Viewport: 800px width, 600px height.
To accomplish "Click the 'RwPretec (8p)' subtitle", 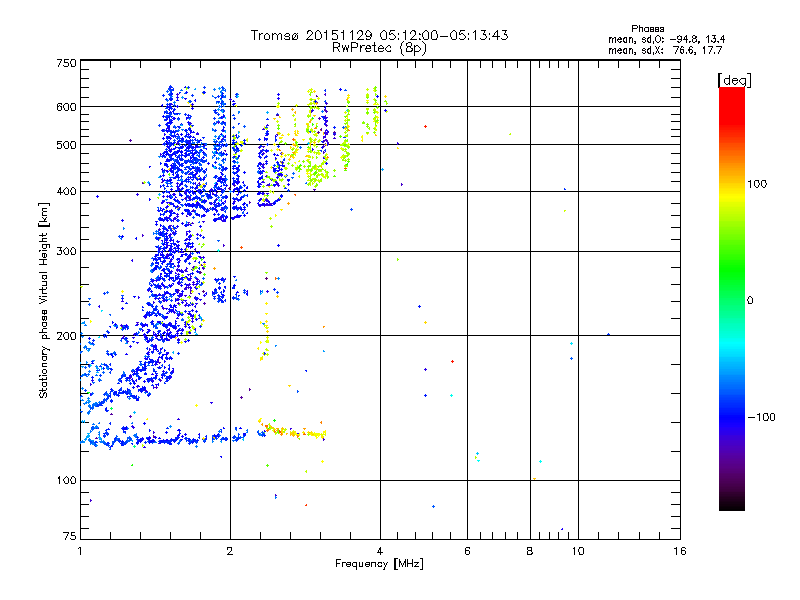I will point(379,48).
